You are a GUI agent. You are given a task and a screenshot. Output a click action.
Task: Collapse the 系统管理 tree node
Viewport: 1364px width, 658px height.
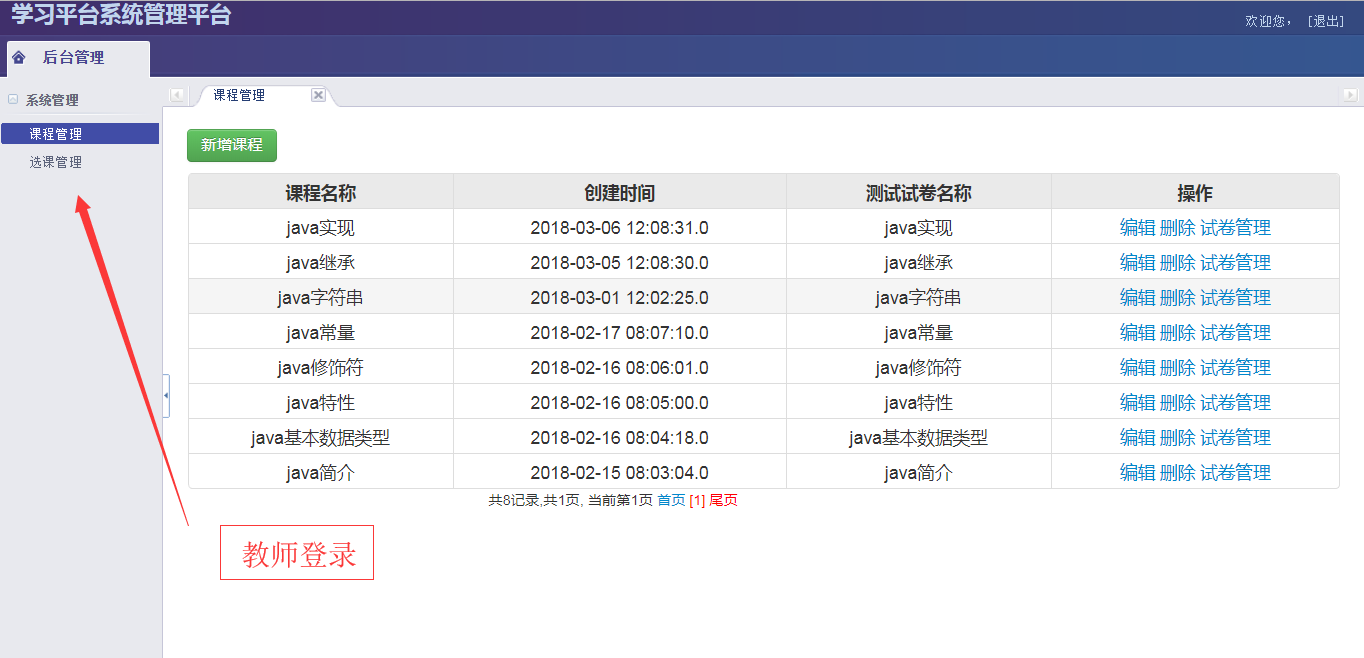coord(13,99)
